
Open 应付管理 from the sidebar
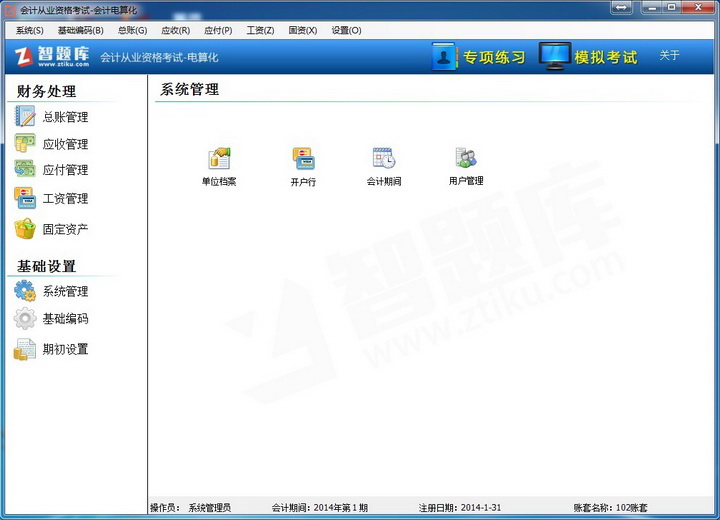pyautogui.click(x=64, y=170)
